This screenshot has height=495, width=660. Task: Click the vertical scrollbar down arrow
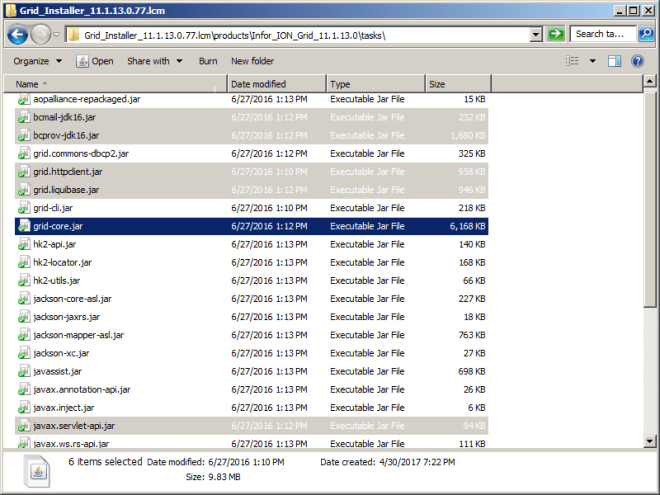[651, 441]
